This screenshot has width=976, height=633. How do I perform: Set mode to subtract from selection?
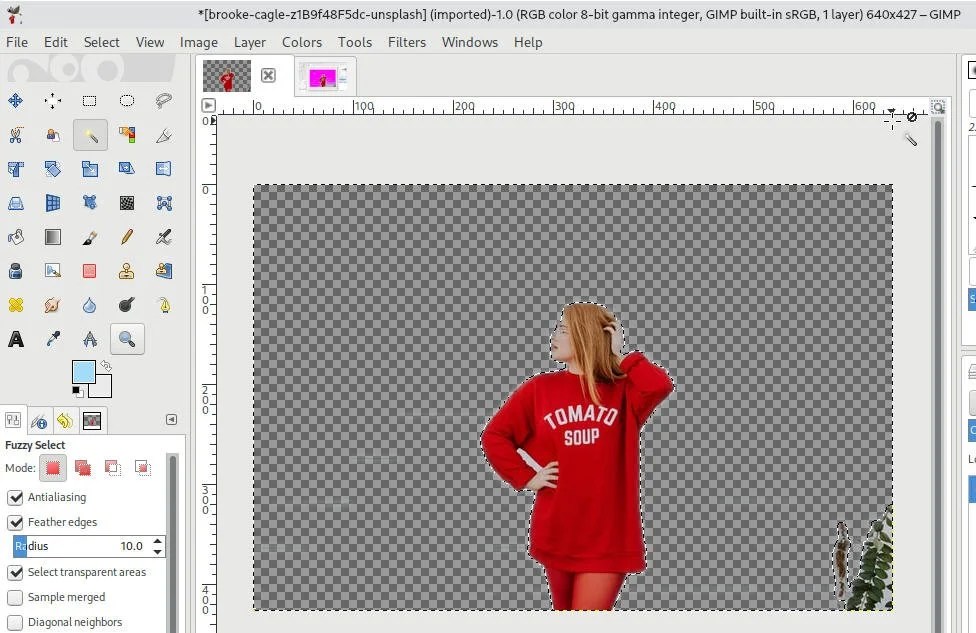[113, 467]
